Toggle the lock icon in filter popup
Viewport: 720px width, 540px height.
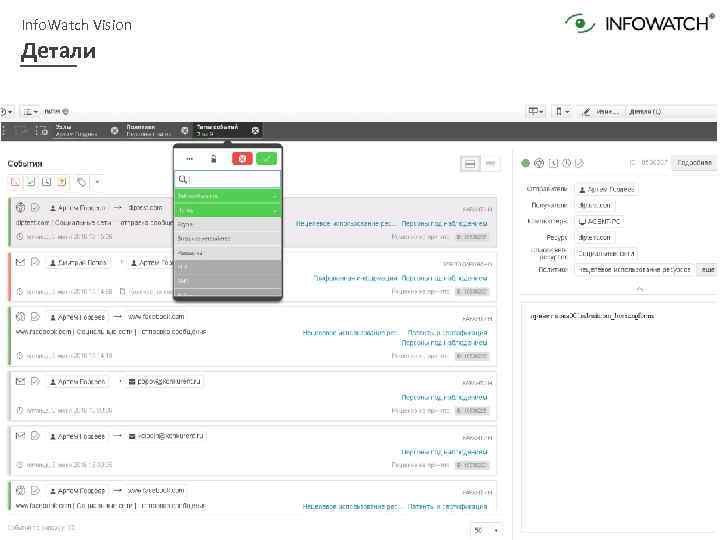[214, 159]
